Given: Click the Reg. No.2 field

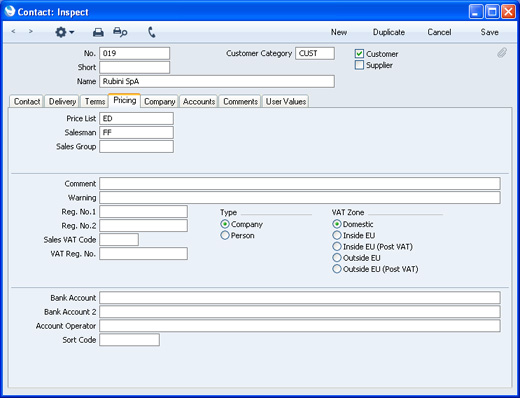Looking at the screenshot, I should 143,226.
